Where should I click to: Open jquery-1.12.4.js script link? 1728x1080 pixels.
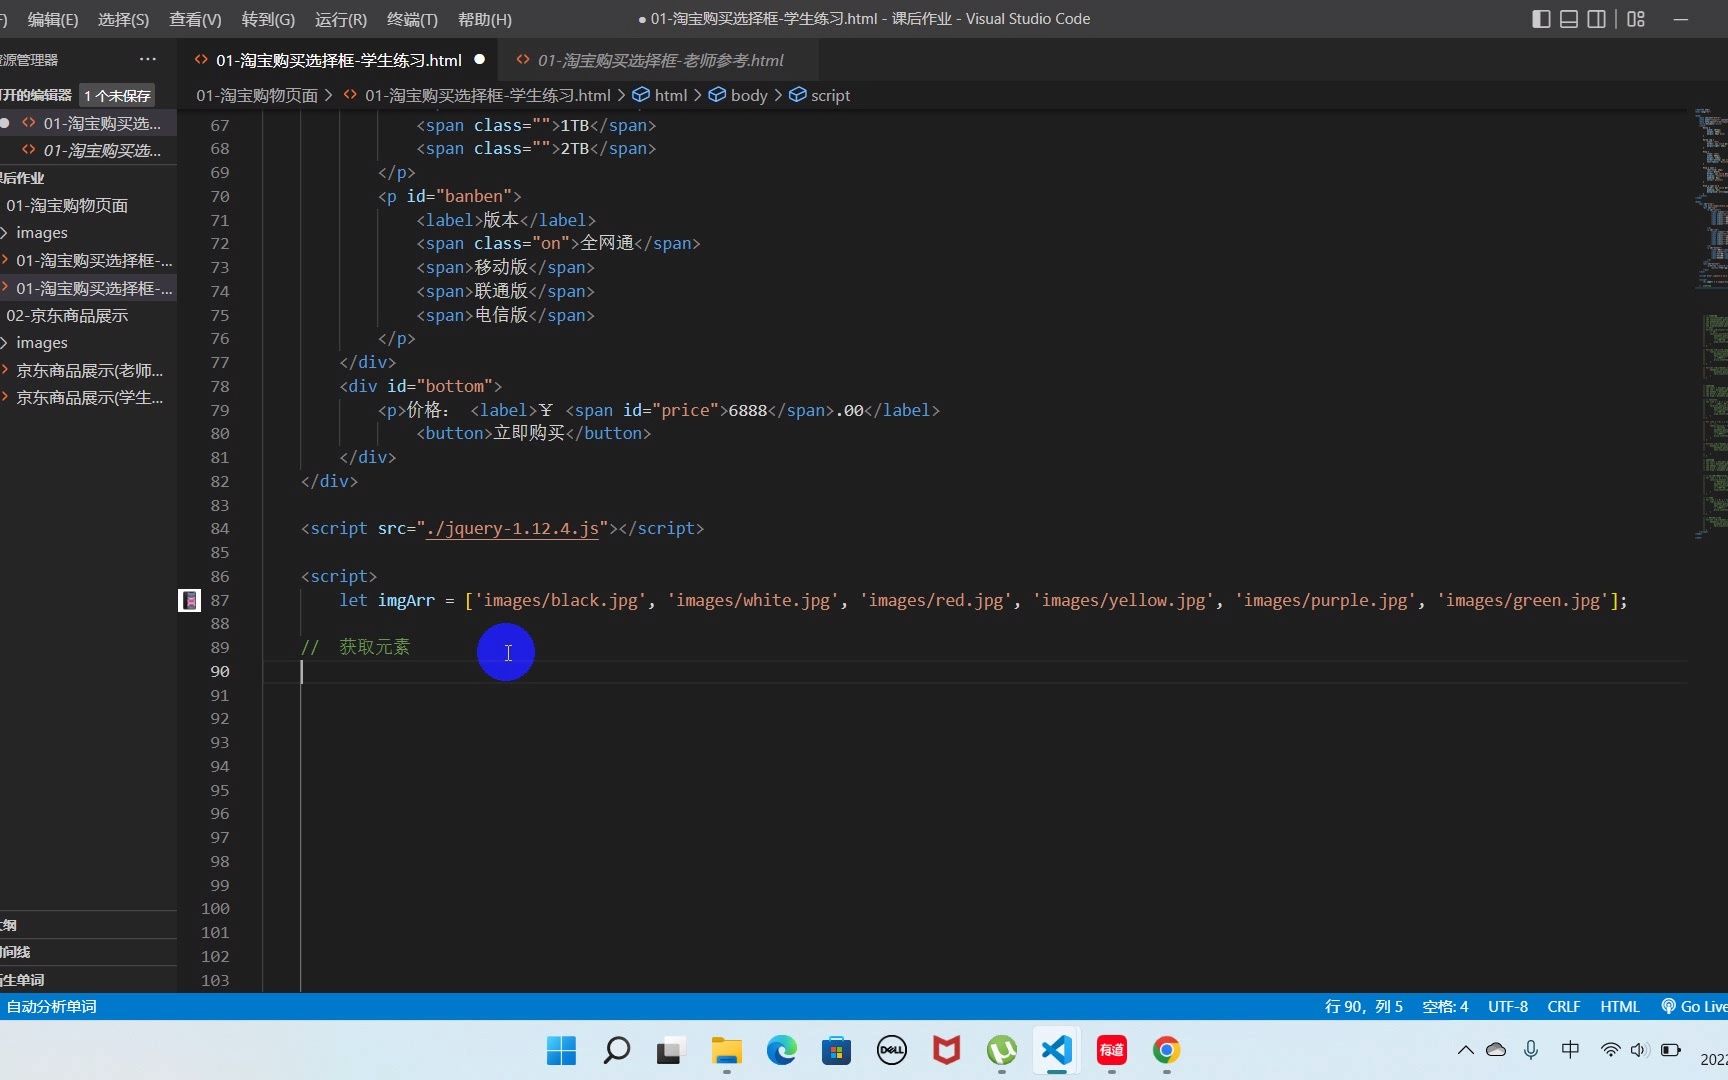(512, 528)
